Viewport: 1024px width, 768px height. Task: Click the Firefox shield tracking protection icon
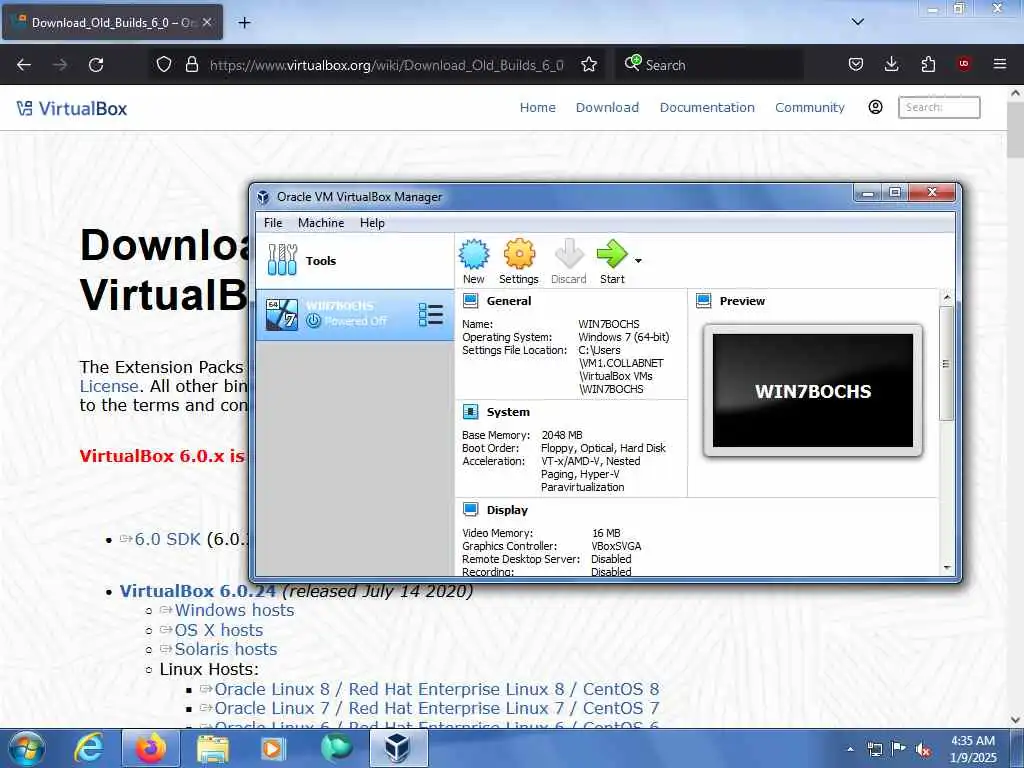coord(164,65)
